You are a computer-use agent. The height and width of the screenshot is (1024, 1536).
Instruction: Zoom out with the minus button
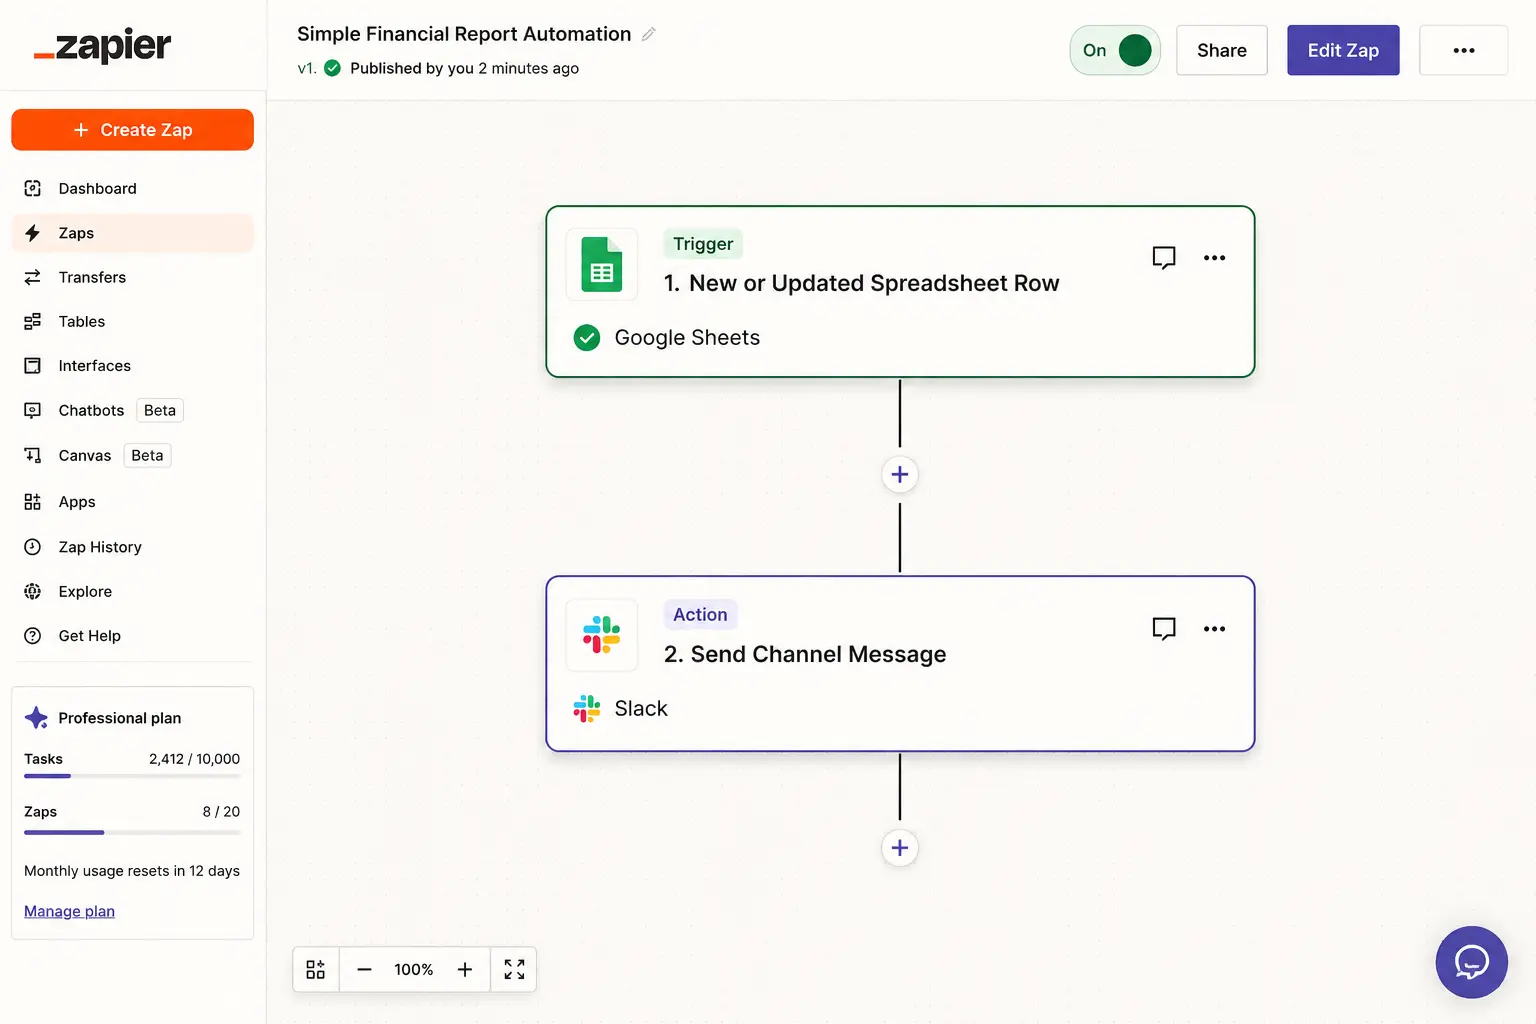(x=365, y=970)
